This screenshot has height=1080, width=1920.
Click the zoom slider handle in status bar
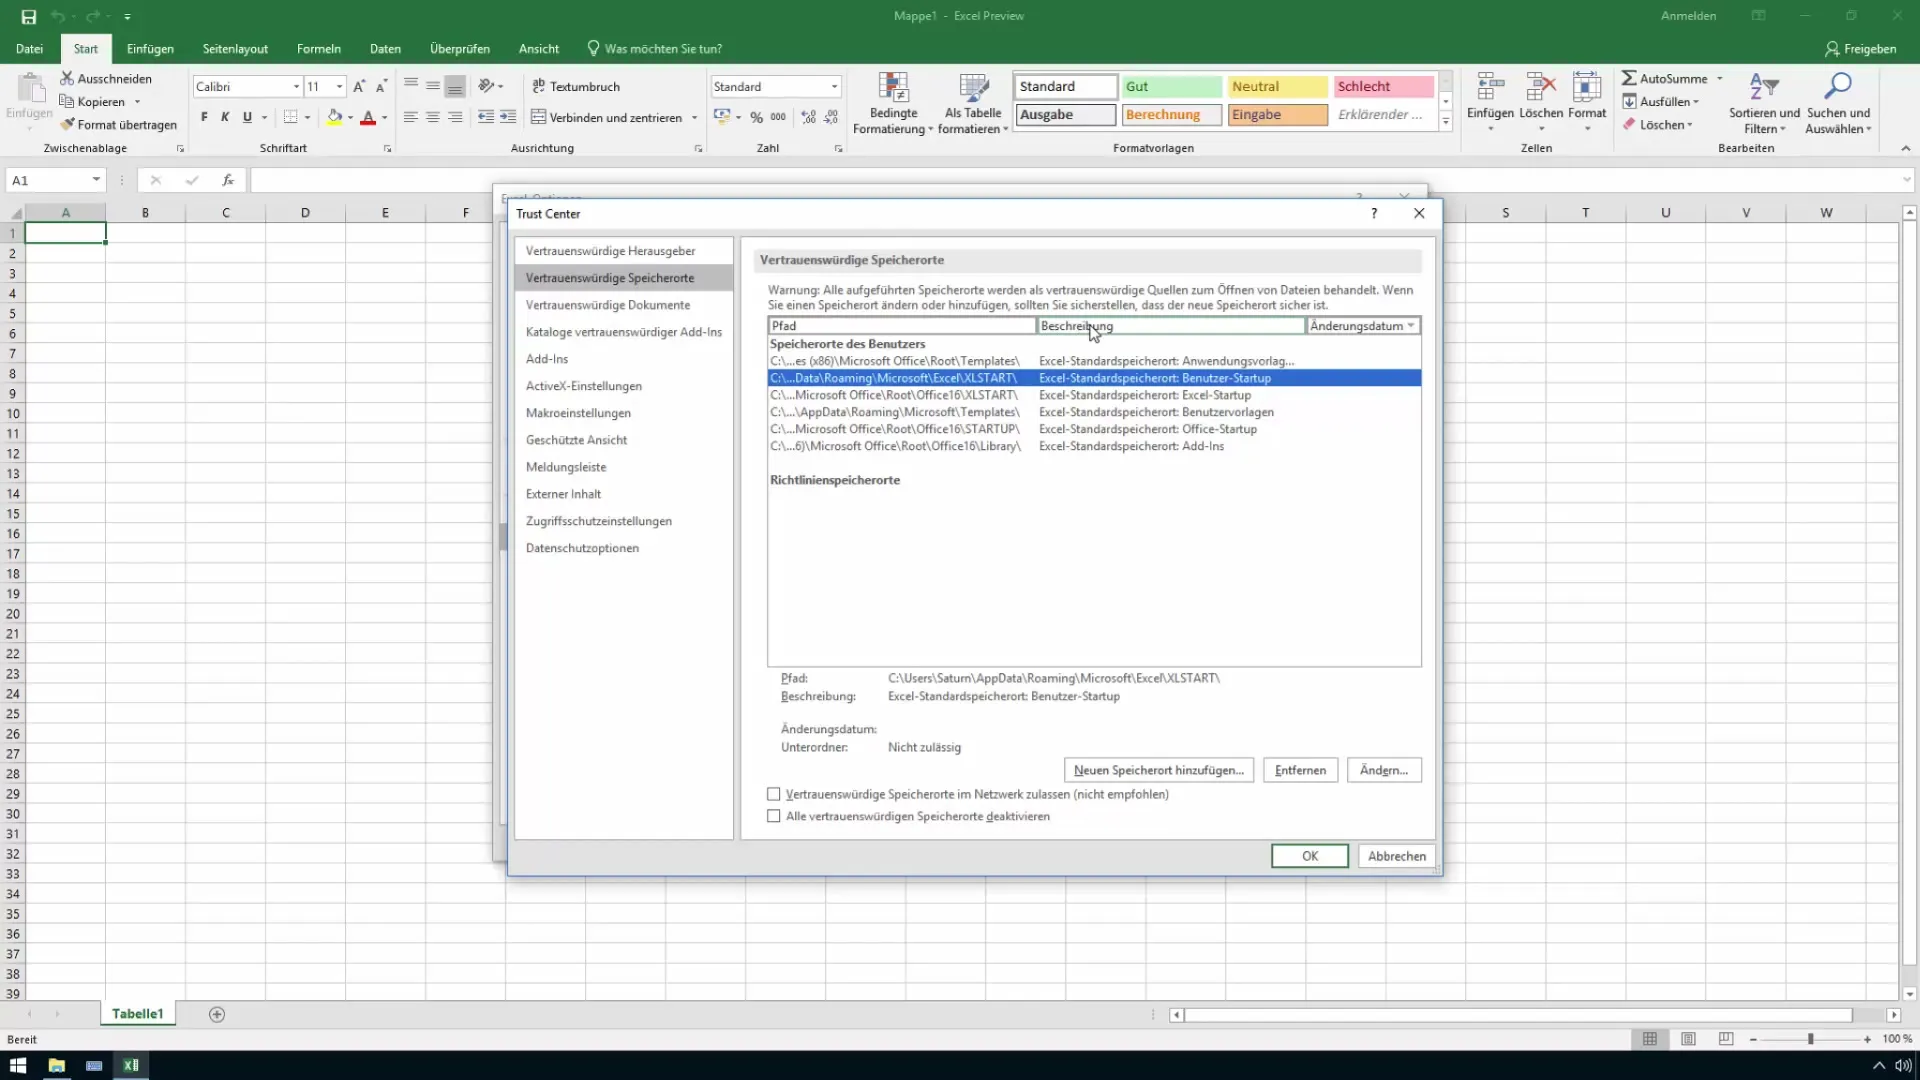point(1810,1039)
